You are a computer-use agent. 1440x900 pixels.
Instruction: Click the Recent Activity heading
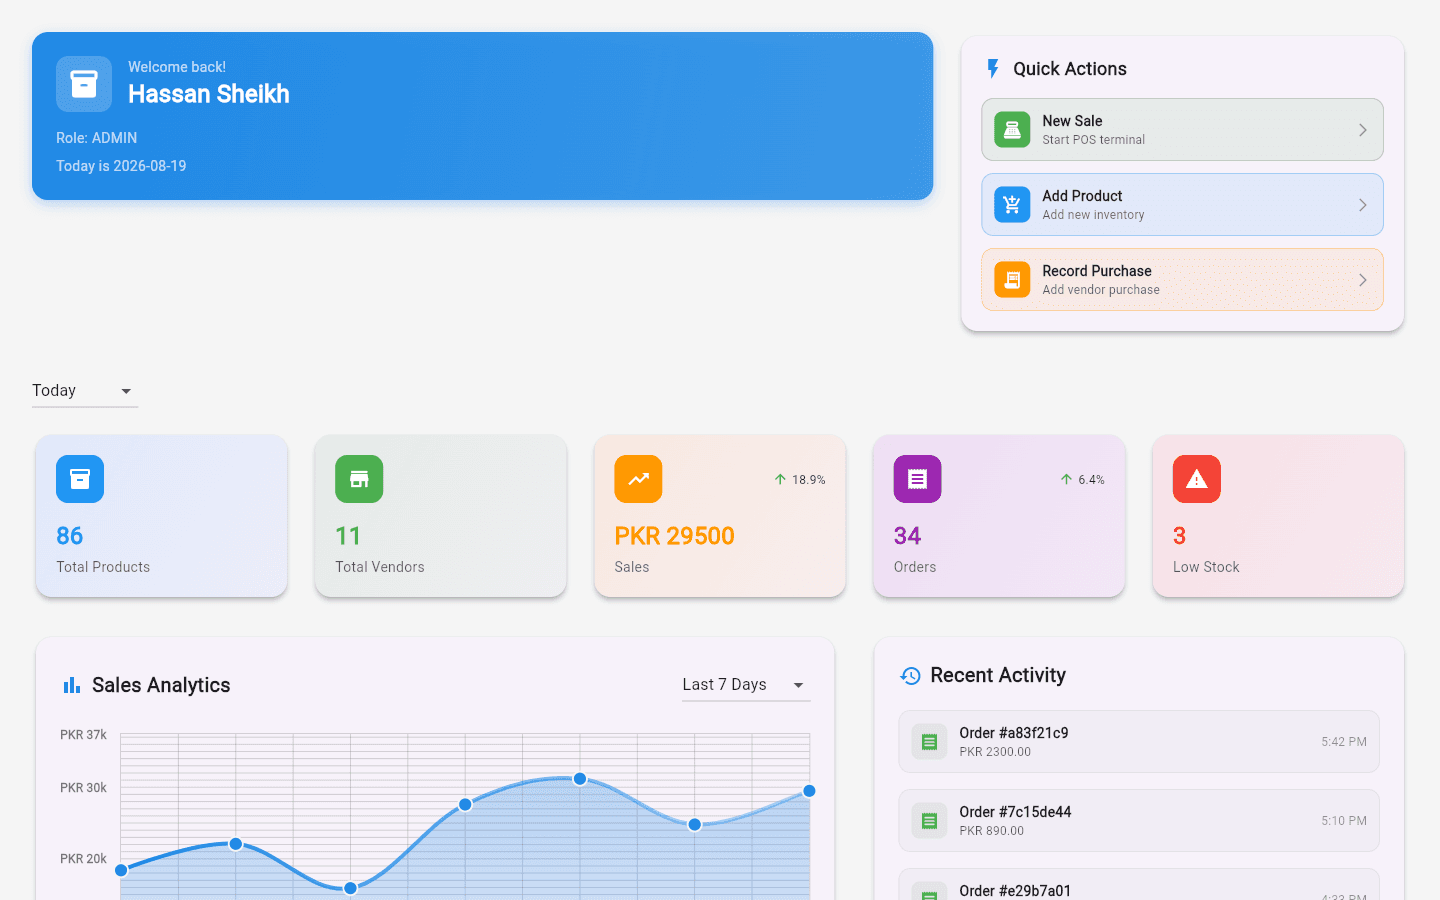coord(998,675)
